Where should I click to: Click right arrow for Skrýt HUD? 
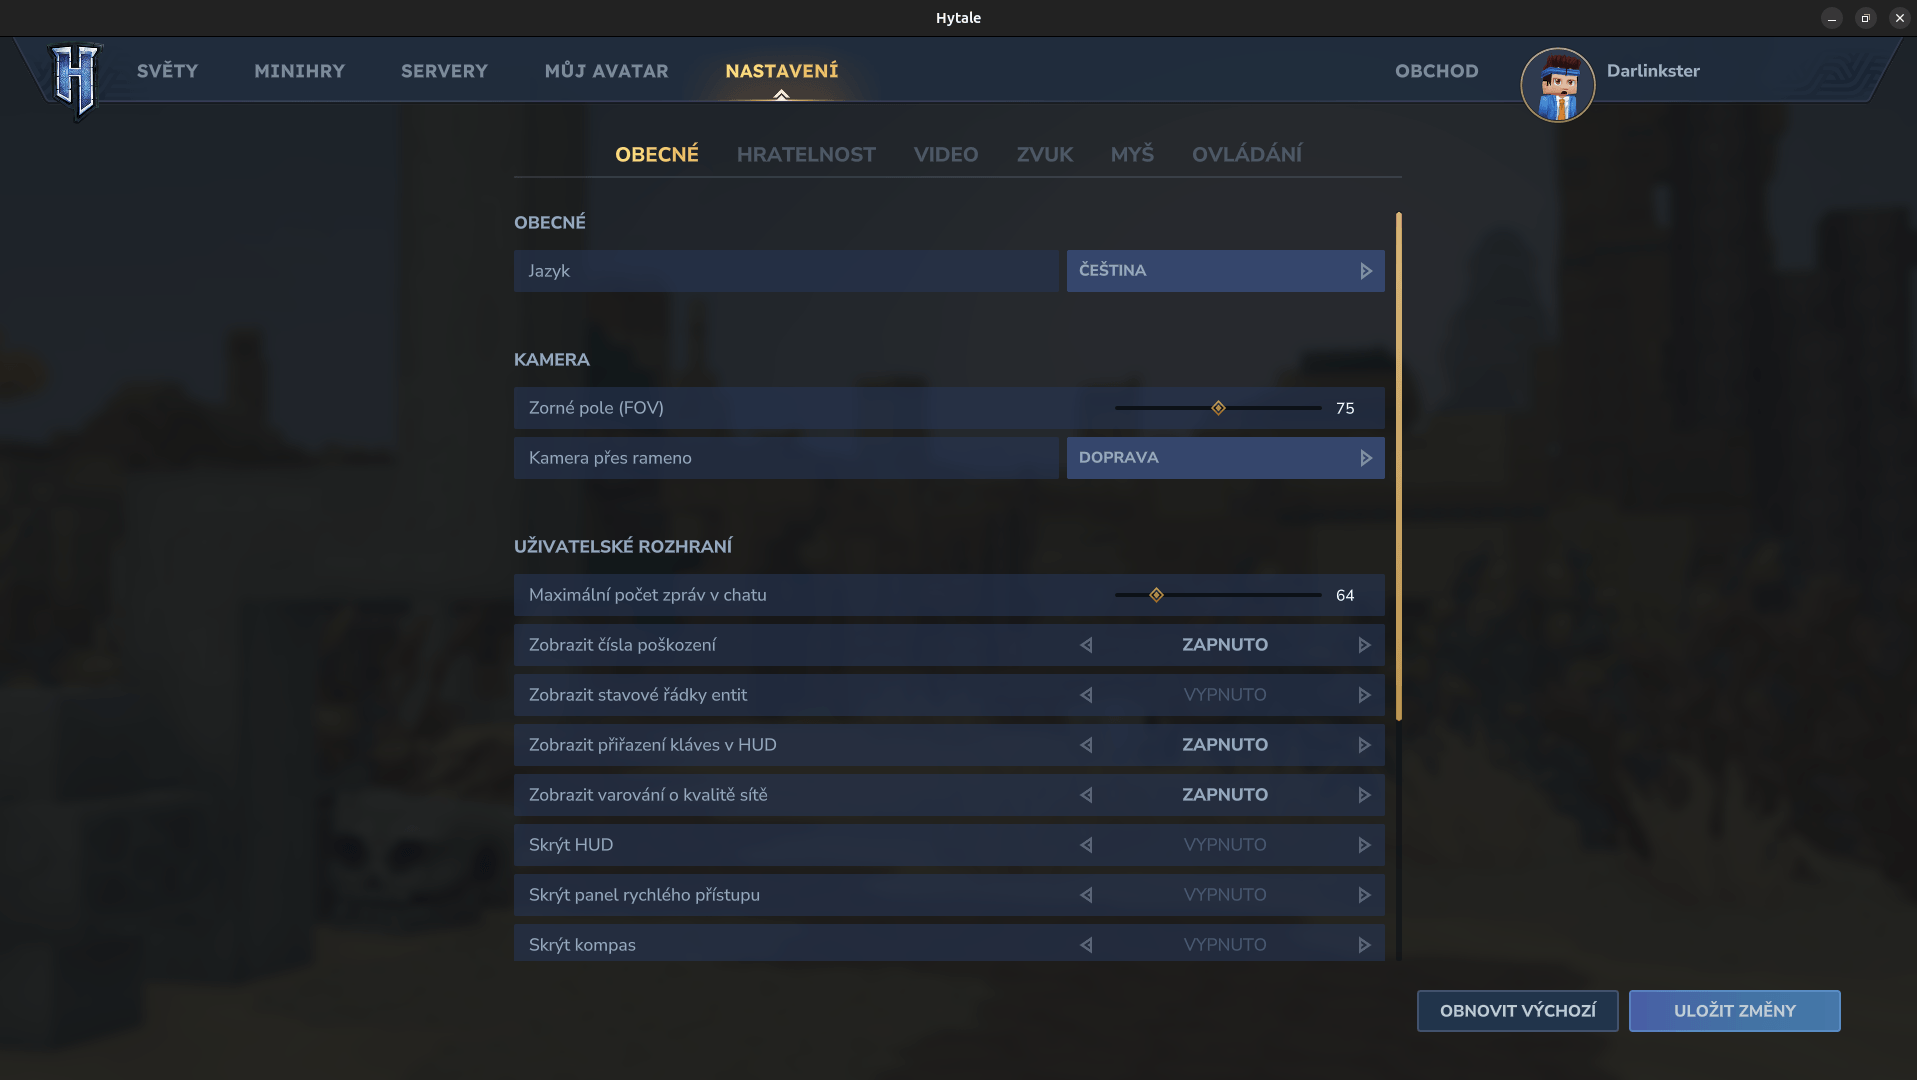tap(1364, 845)
